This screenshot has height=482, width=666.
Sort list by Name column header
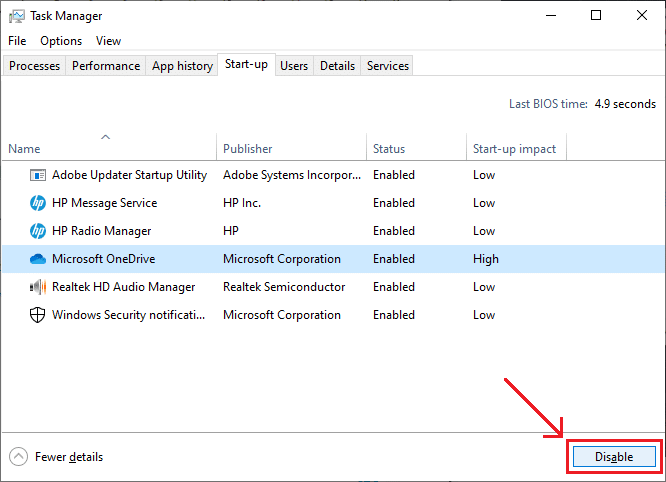24,149
